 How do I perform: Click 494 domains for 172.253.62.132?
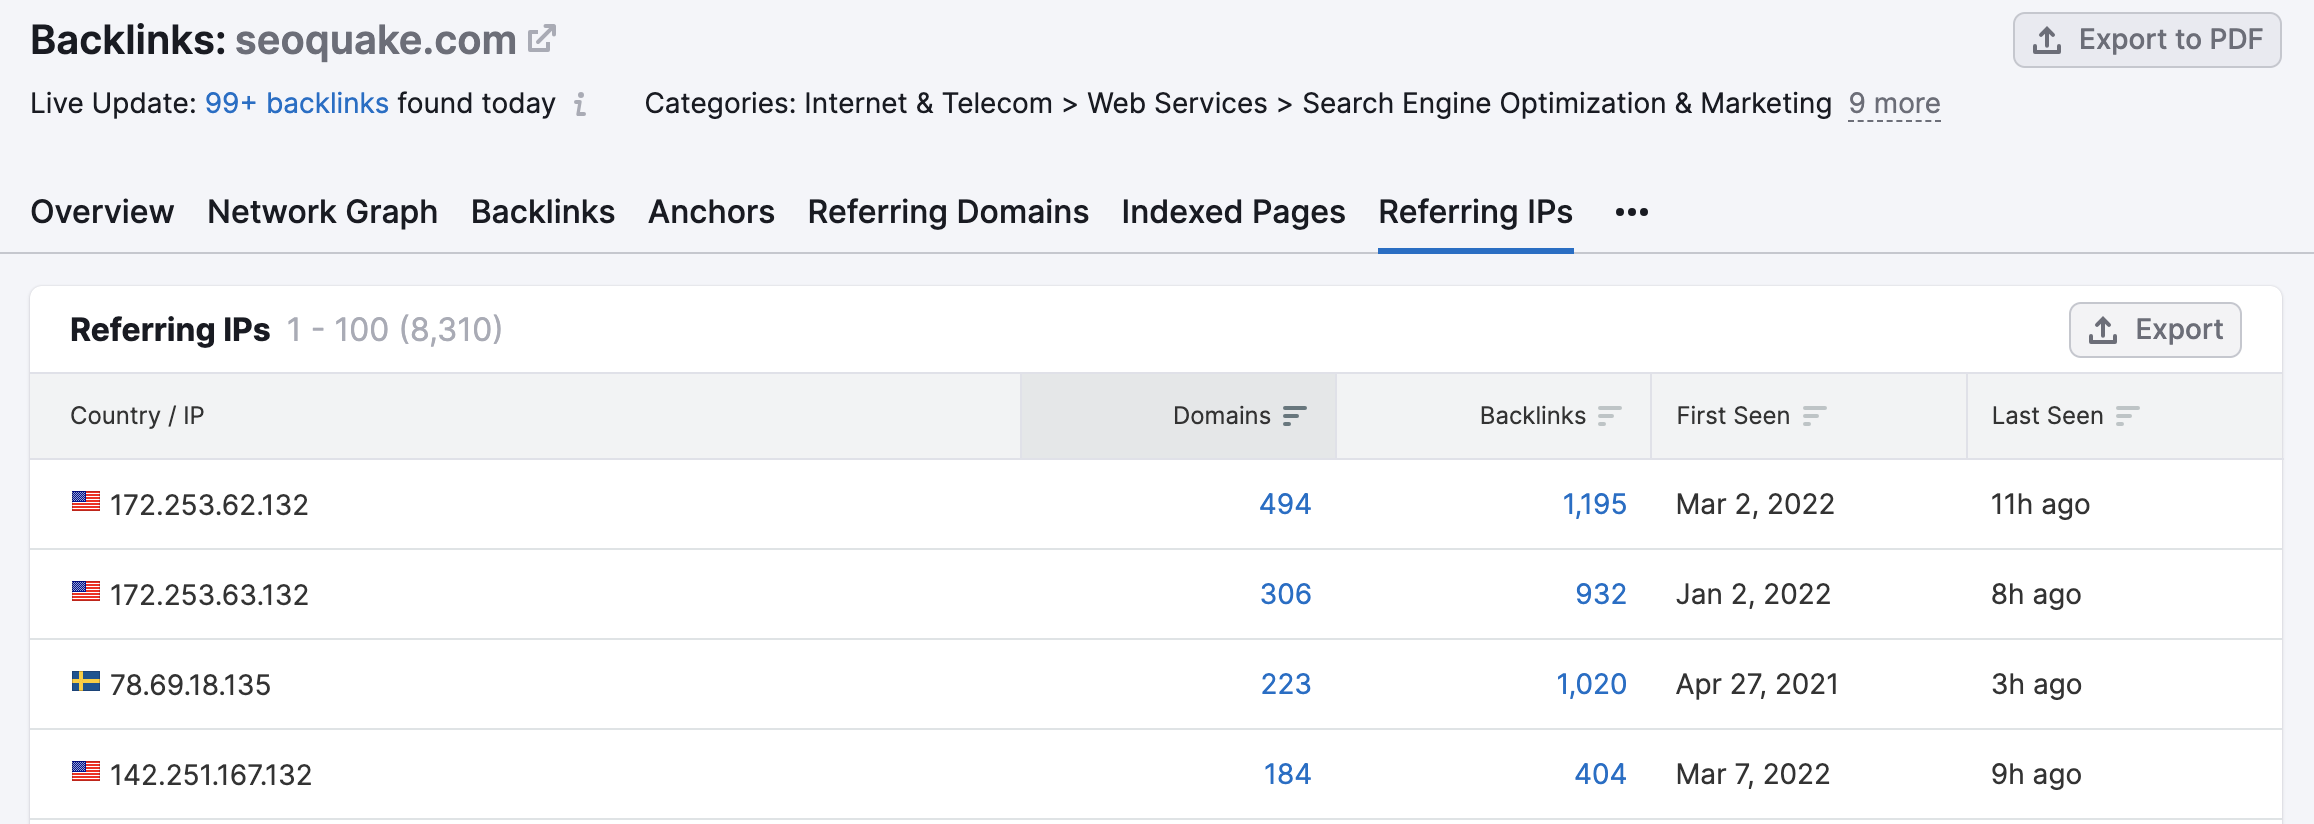click(1284, 504)
